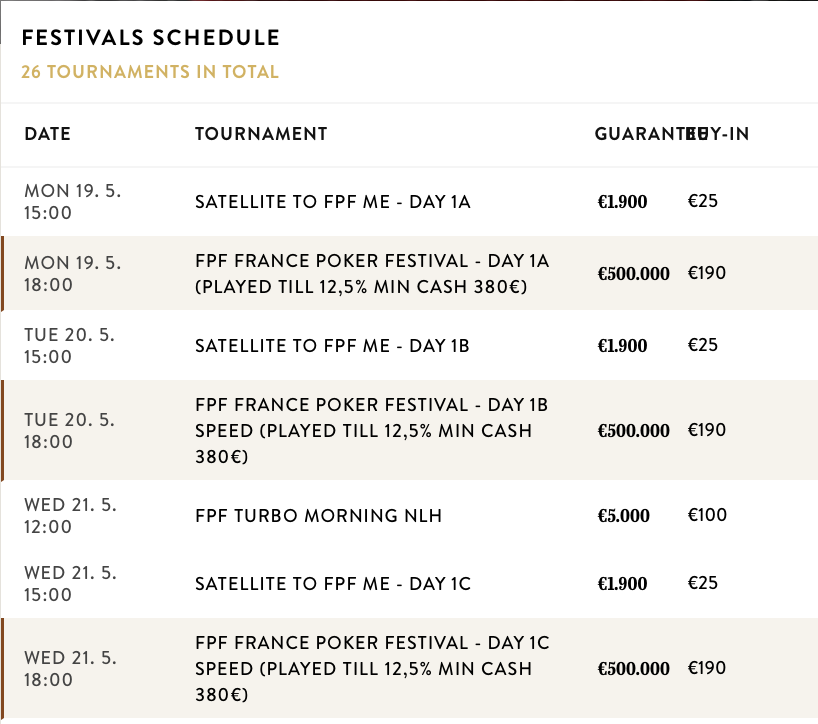Click the Tournament column header
818x724 pixels.
click(261, 134)
